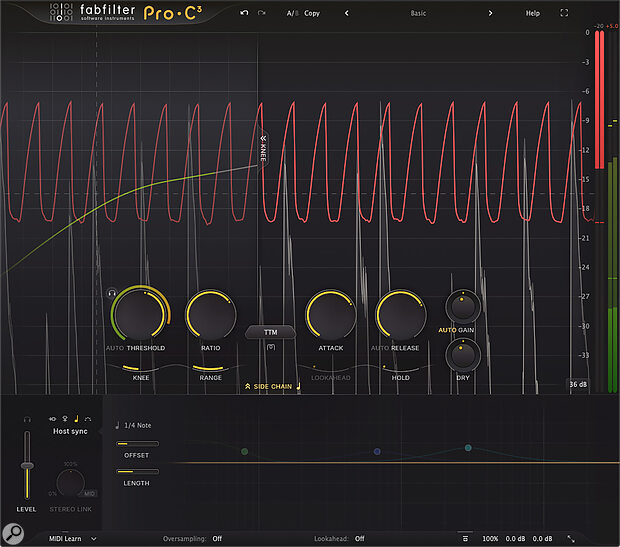The height and width of the screenshot is (547, 620).
Task: Click the redo arrow icon
Action: pos(261,13)
